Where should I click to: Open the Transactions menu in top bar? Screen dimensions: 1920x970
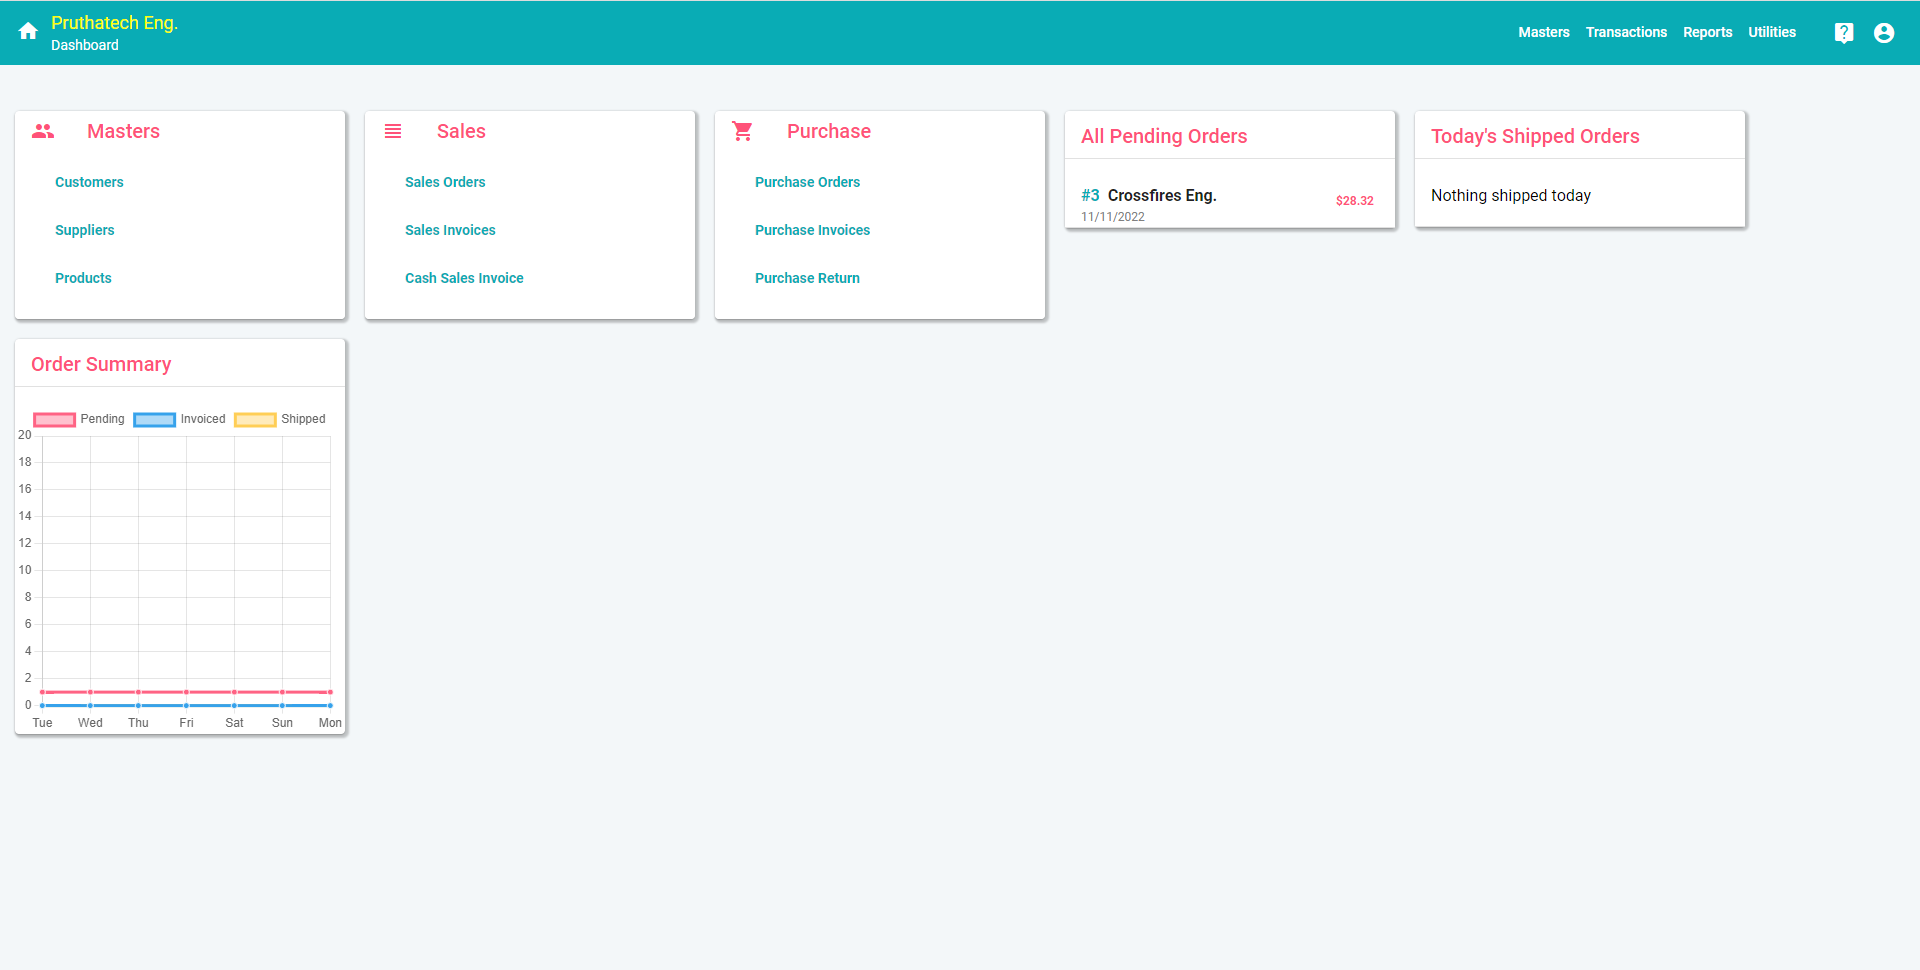(x=1626, y=32)
